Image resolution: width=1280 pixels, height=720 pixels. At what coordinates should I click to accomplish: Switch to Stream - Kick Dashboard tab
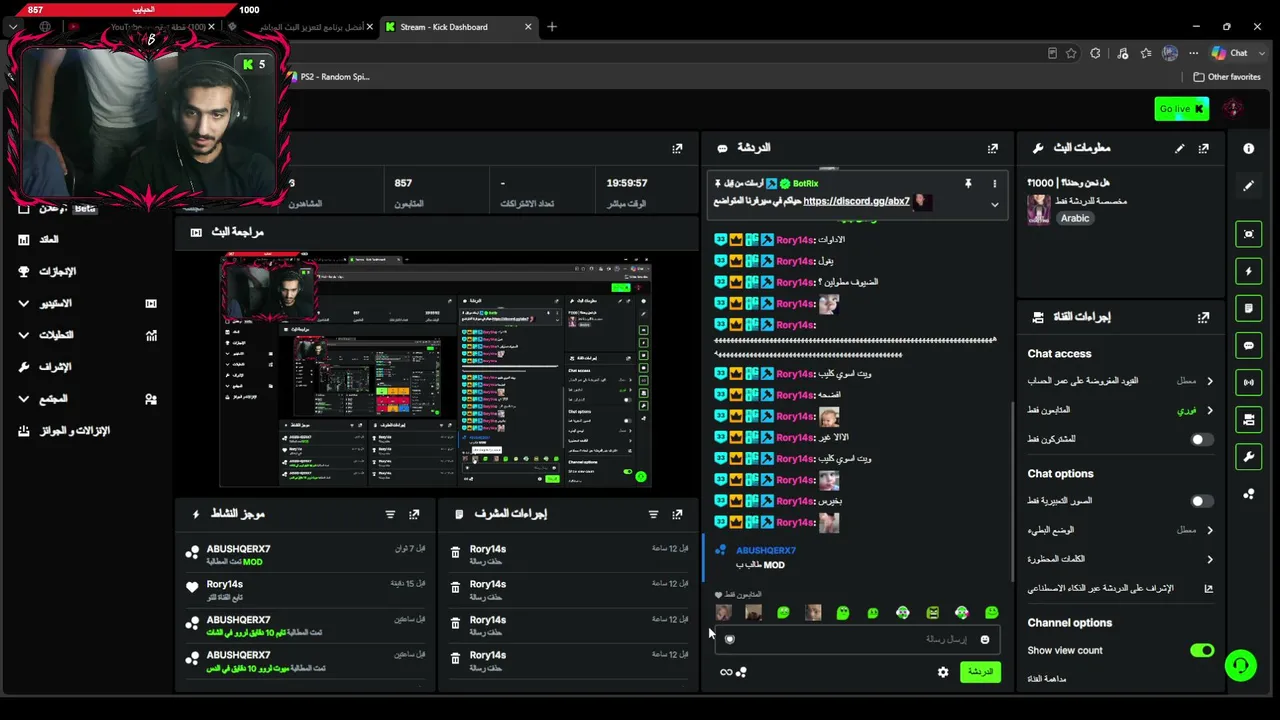[x=459, y=27]
